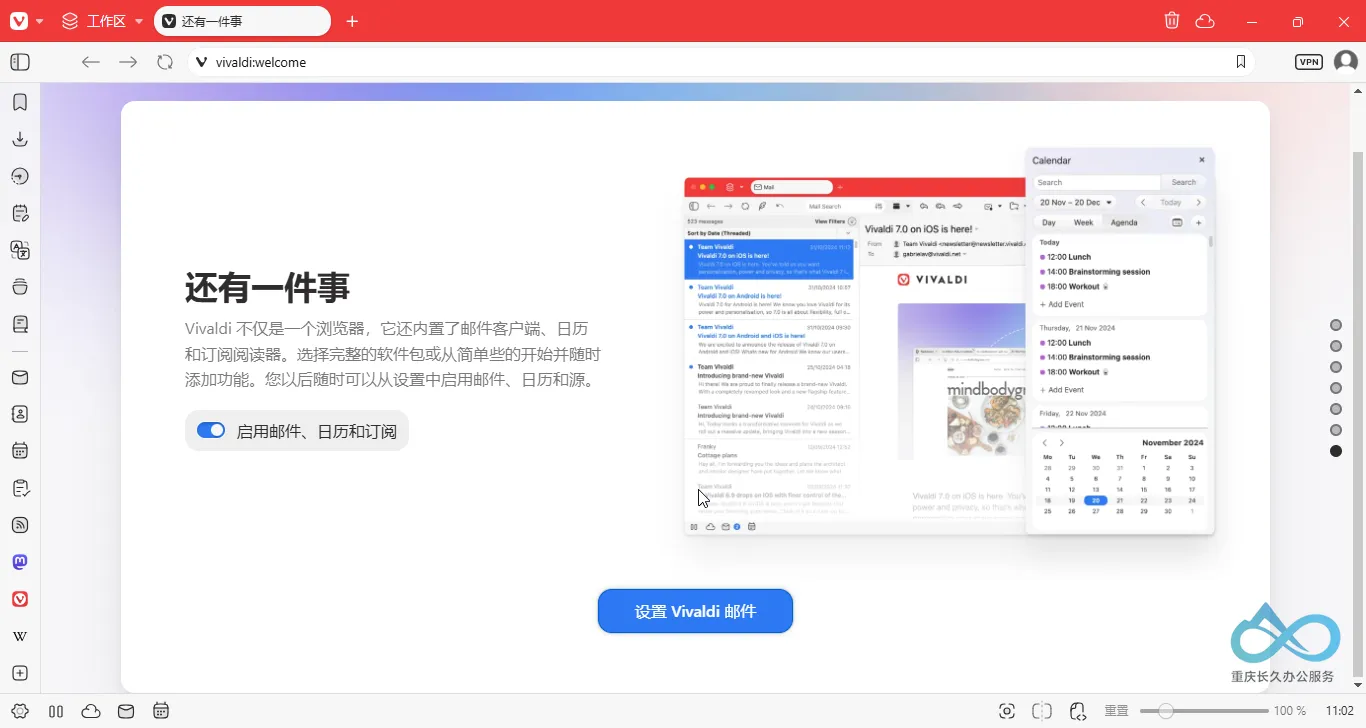
Task: Click the mail and calendar preview image
Action: [949, 341]
